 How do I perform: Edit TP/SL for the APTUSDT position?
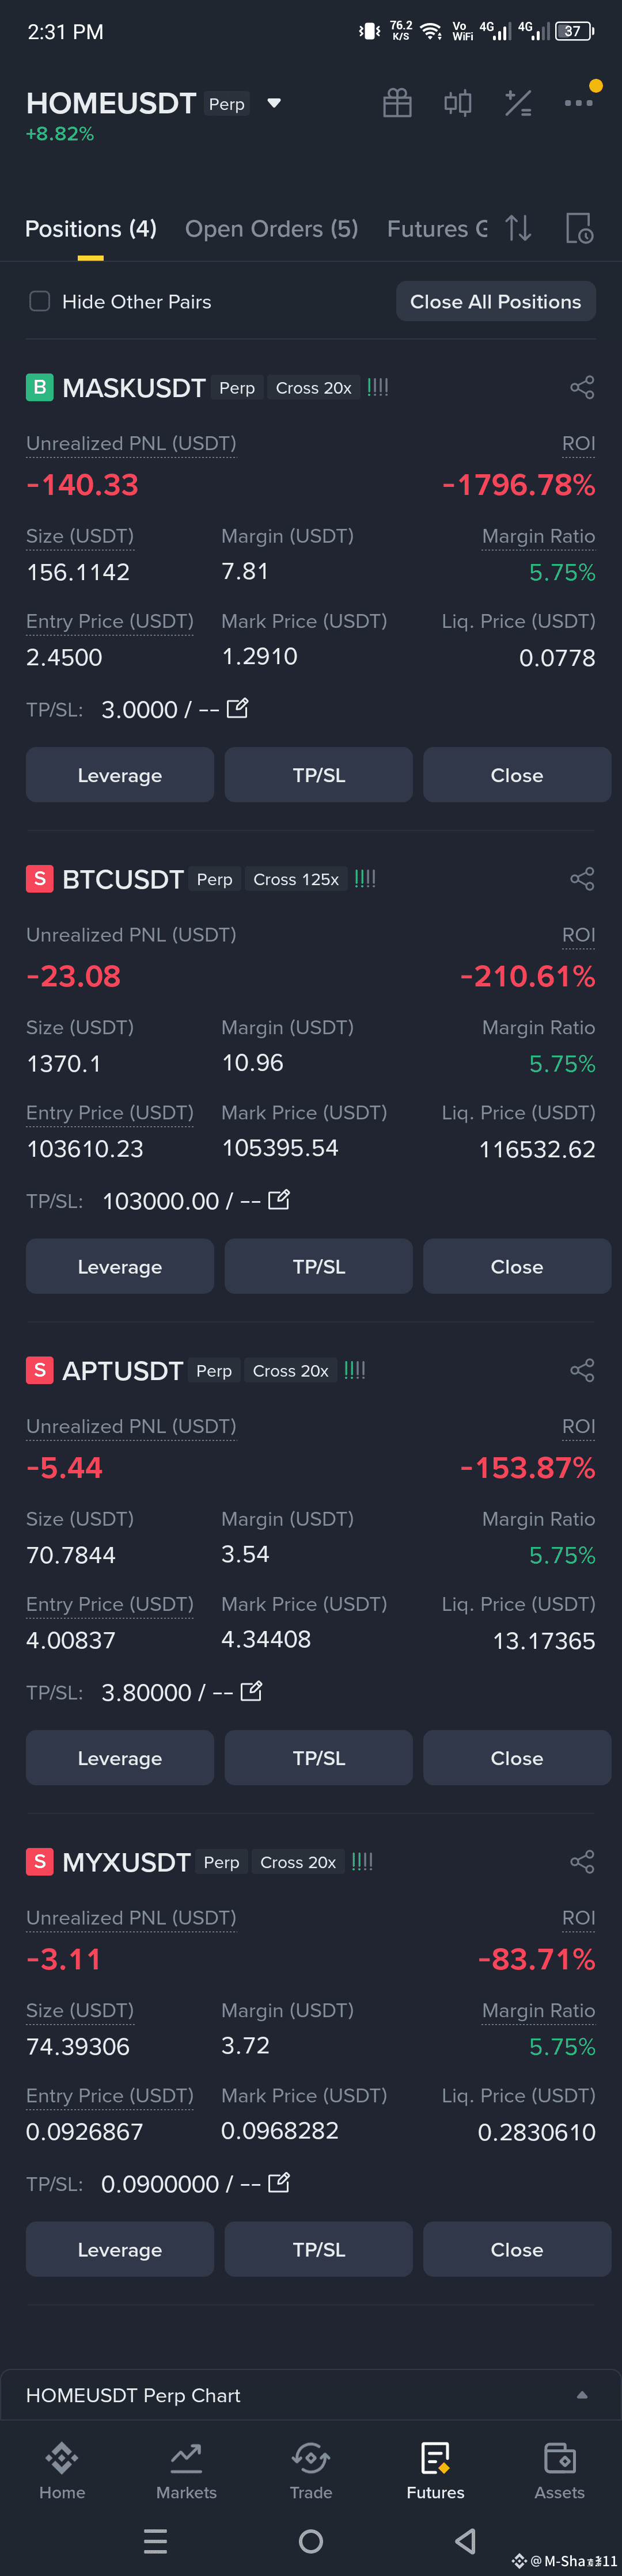(252, 1691)
